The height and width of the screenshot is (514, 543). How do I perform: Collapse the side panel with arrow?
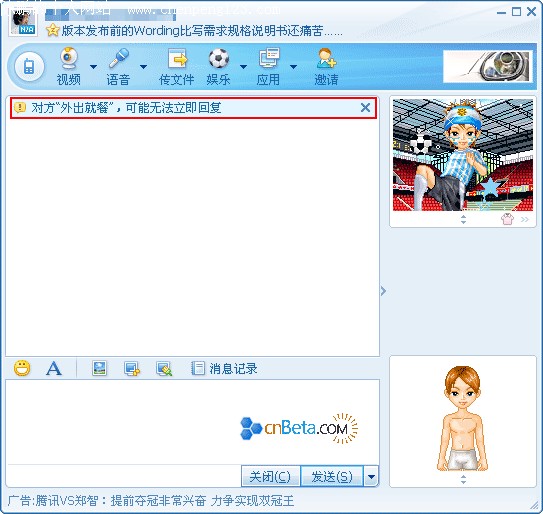(x=383, y=291)
